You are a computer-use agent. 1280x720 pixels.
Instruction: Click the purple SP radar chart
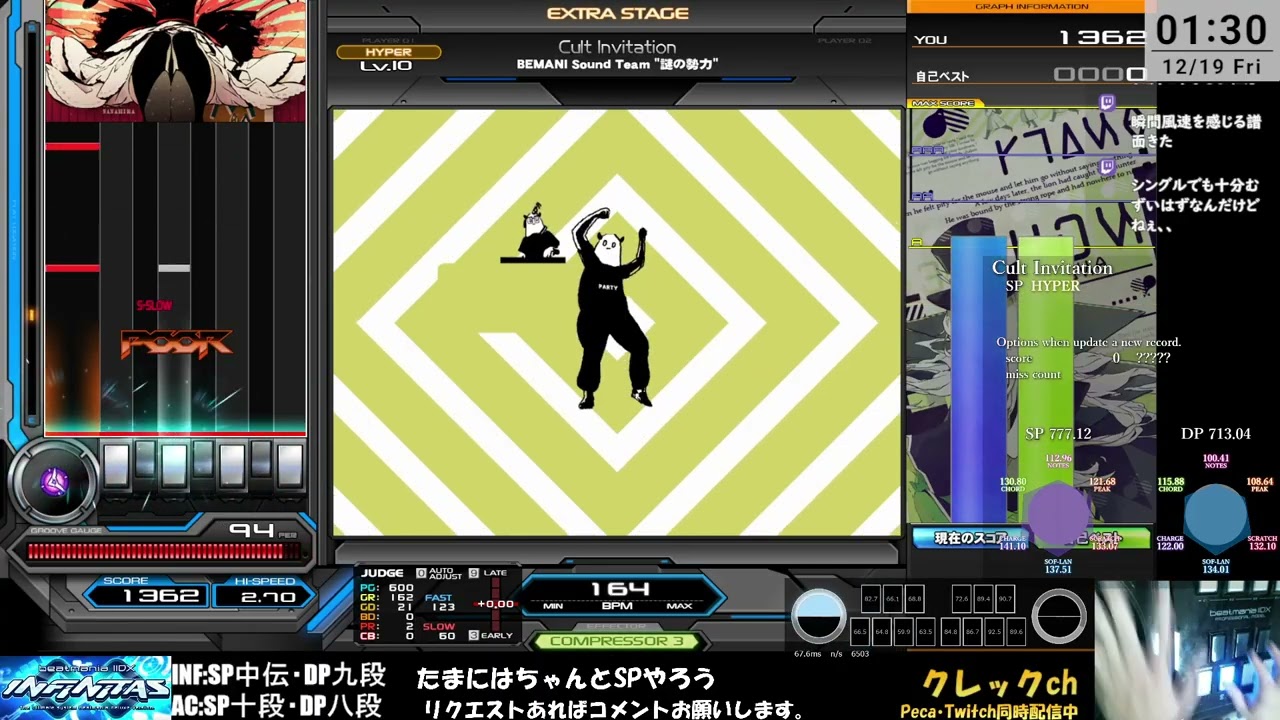[1058, 517]
